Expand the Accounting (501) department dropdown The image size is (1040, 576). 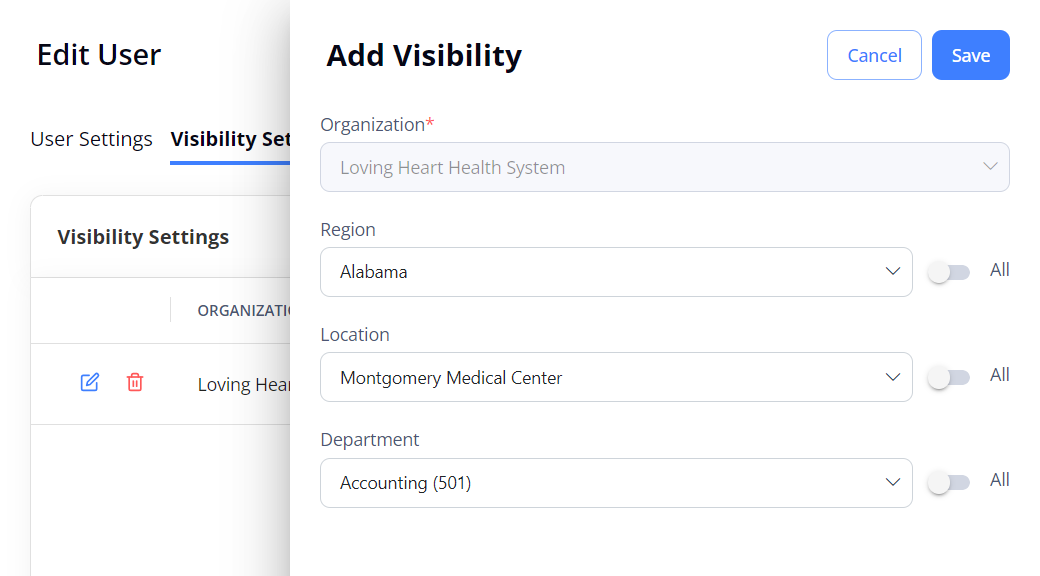(616, 482)
